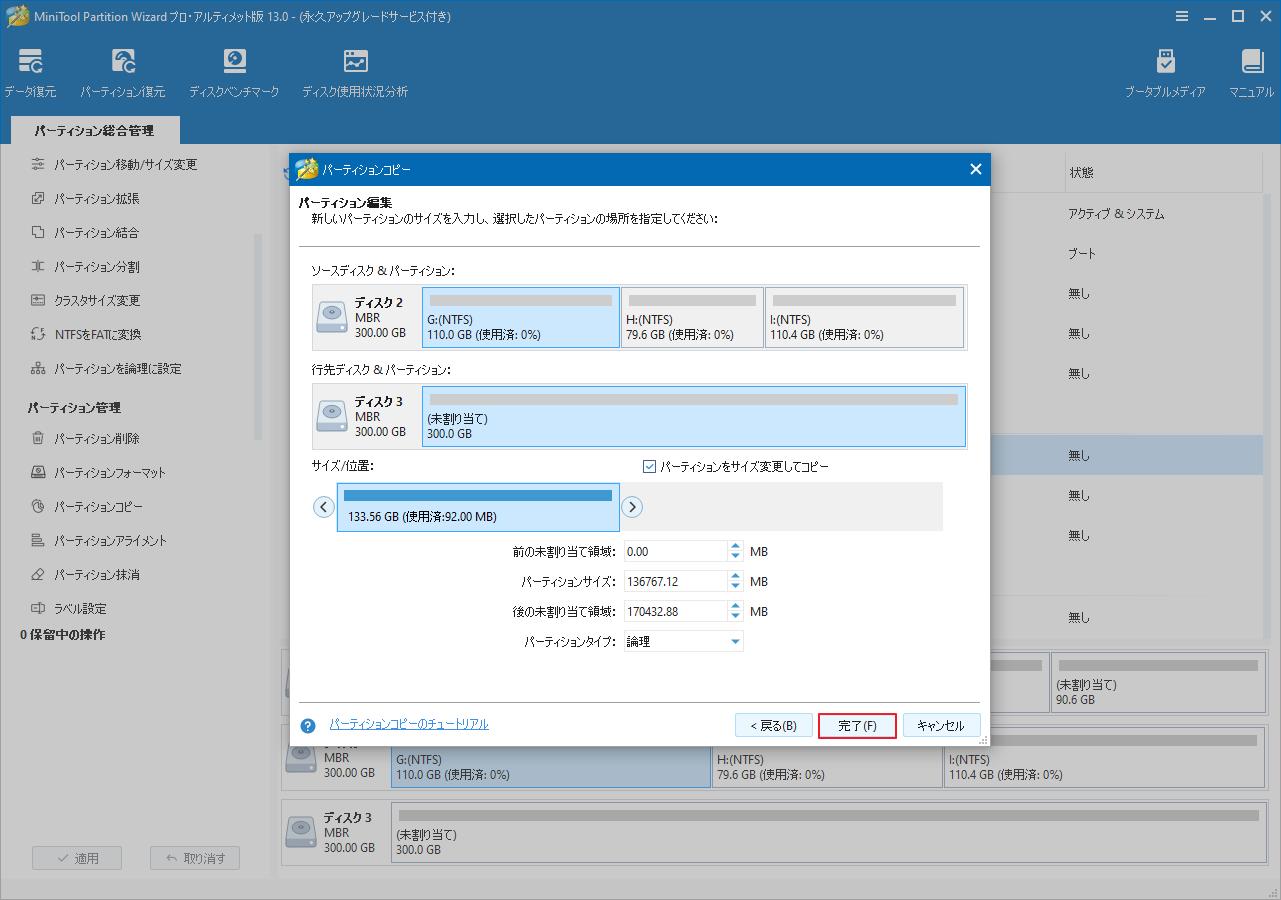Switch to the パーティション総合管理 tab
The image size is (1281, 900).
tap(94, 130)
